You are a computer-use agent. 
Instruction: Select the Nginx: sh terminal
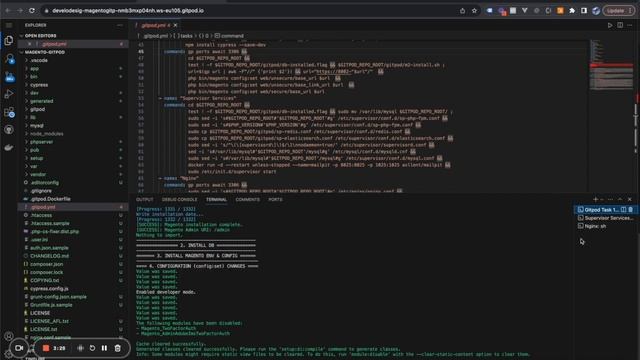pyautogui.click(x=605, y=226)
